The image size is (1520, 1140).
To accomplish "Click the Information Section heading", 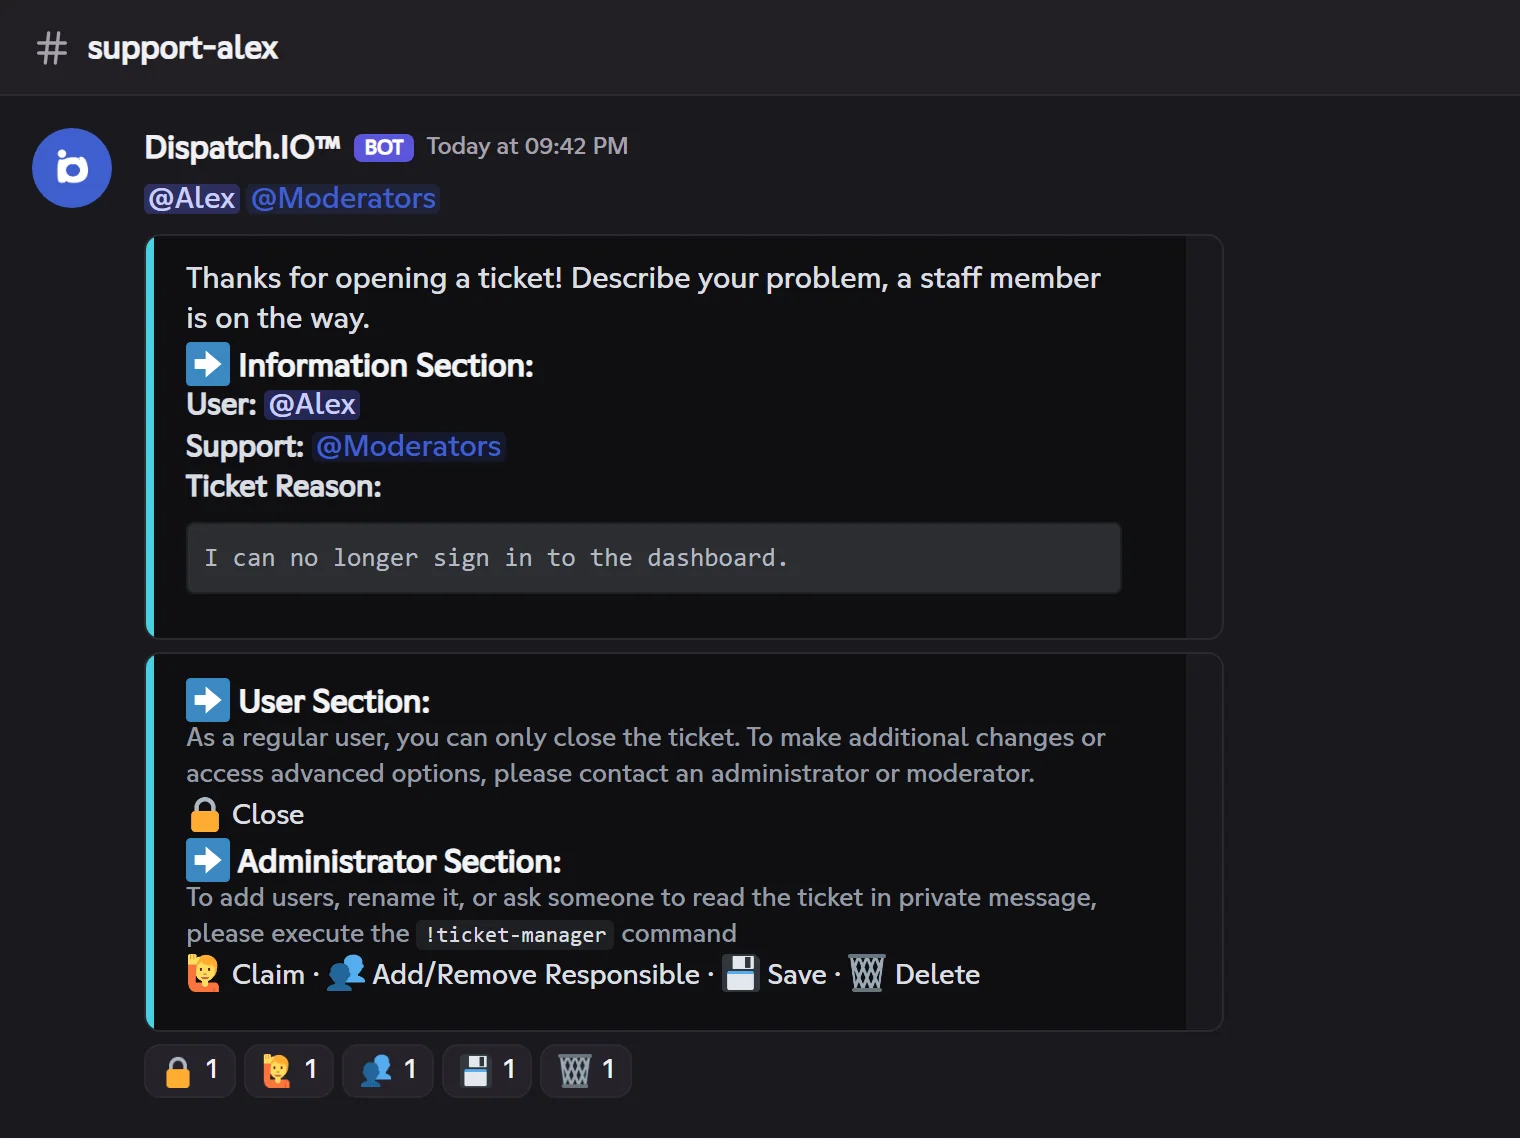I will click(x=386, y=366).
